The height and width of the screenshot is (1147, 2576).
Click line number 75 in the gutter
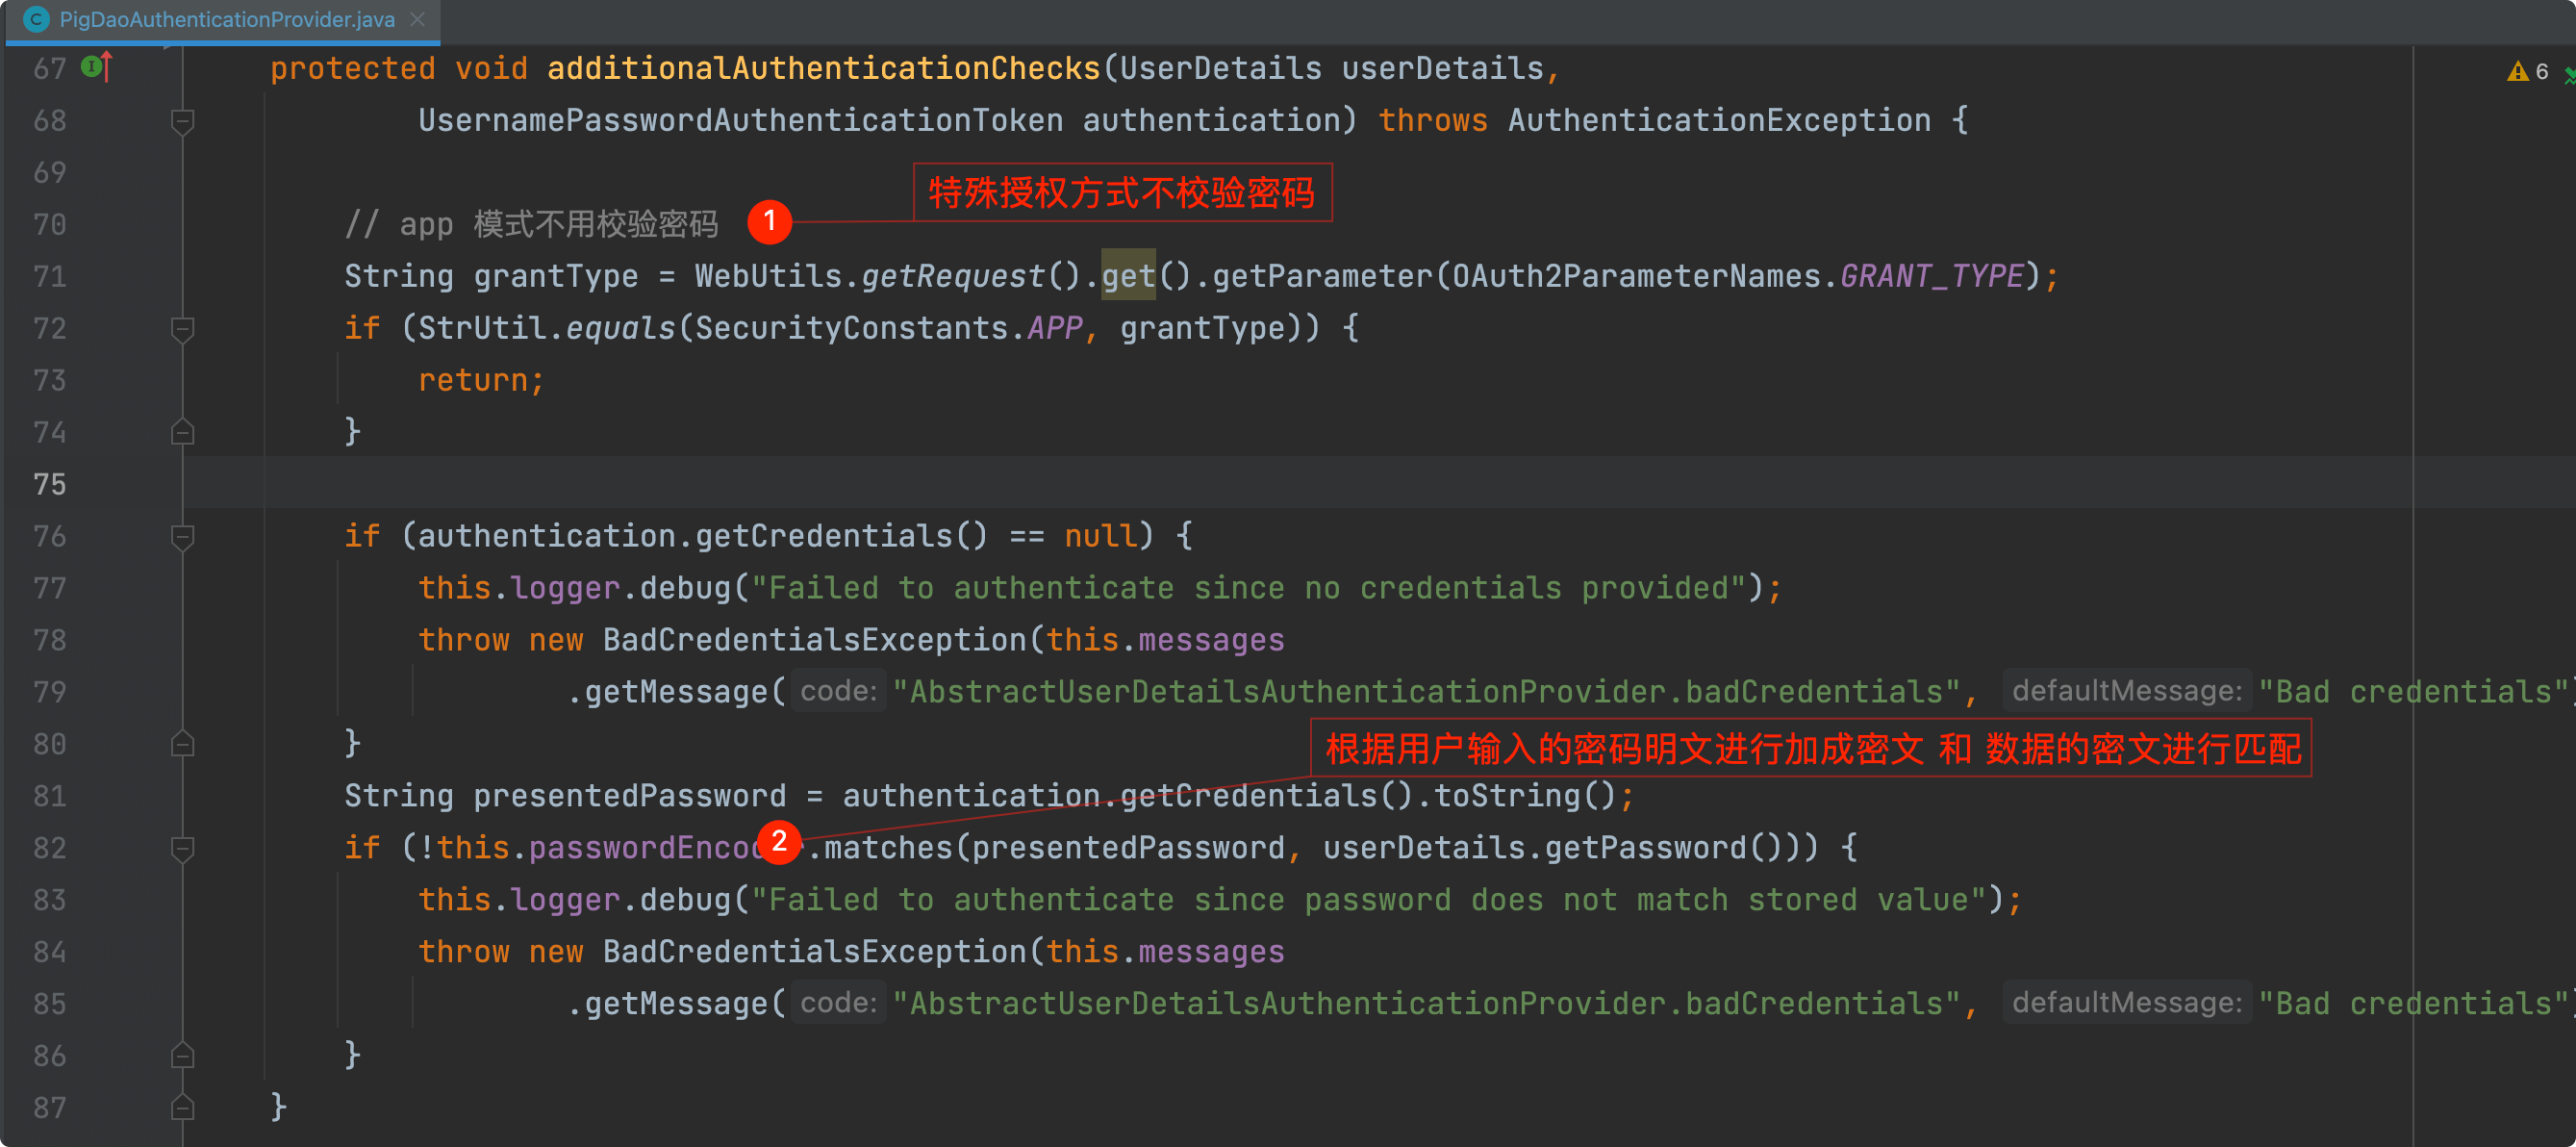tap(49, 484)
